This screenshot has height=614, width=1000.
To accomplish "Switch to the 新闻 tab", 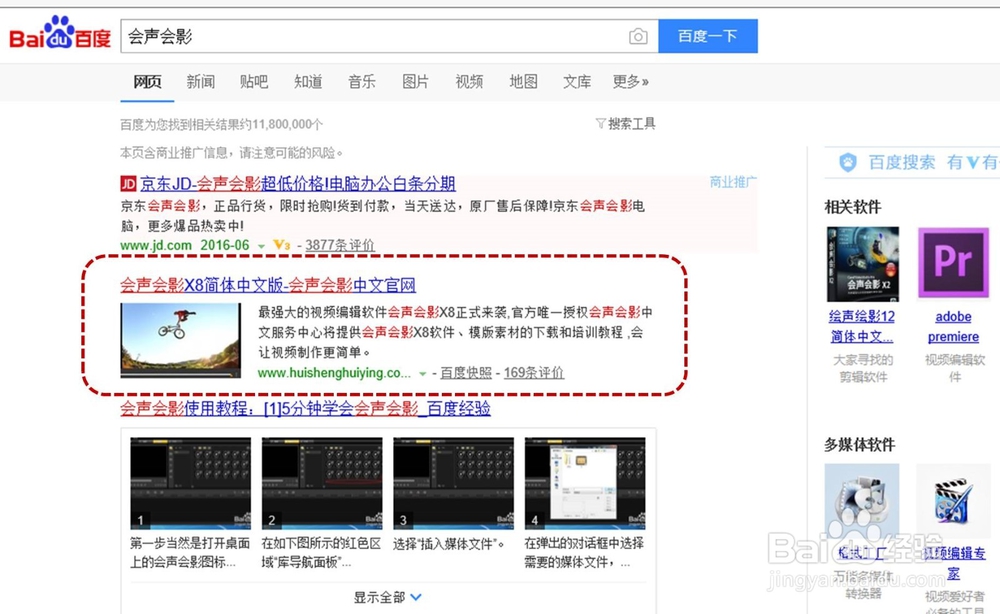I will tap(200, 82).
